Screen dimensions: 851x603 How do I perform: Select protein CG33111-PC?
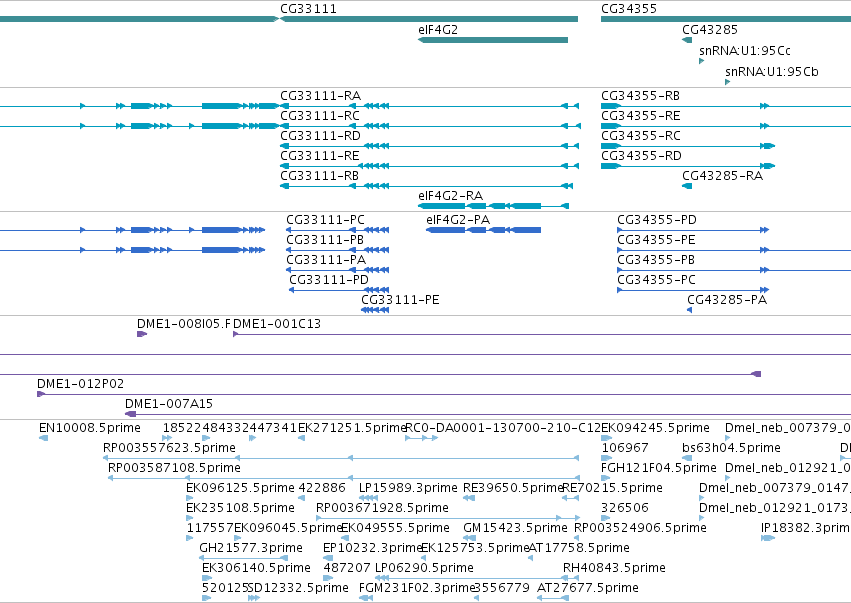click(326, 220)
